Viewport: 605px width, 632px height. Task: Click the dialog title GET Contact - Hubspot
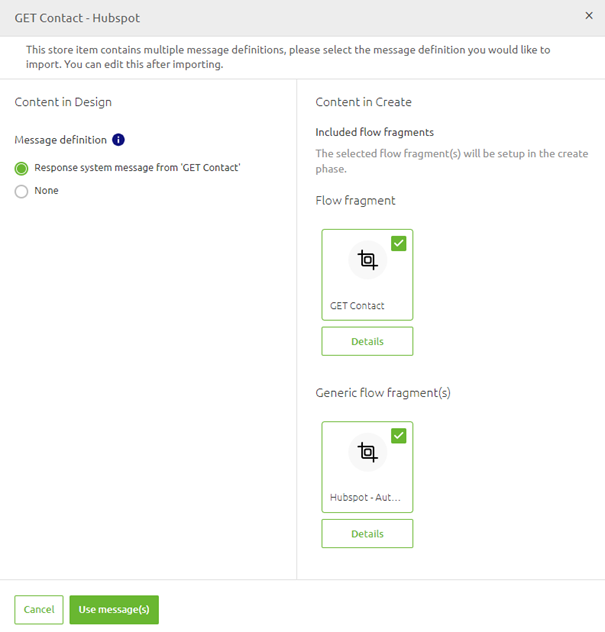click(x=77, y=18)
